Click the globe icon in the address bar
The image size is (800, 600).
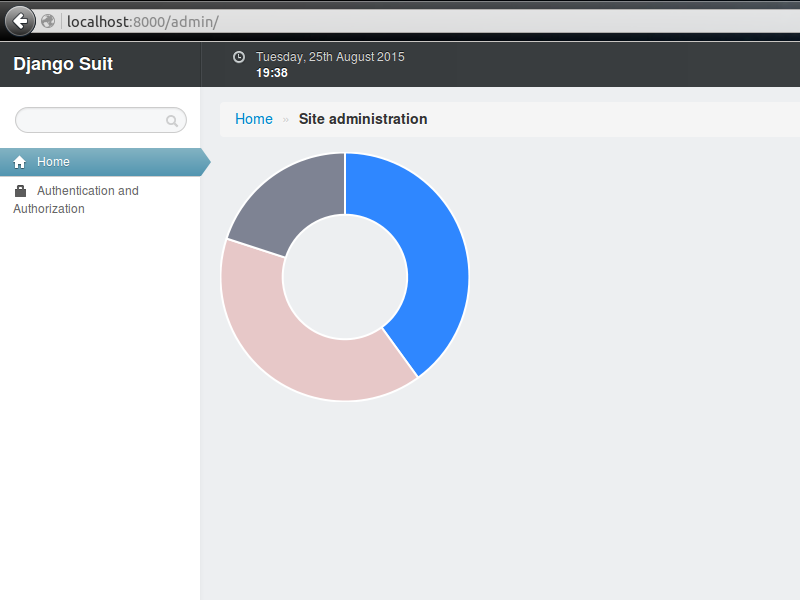click(48, 20)
